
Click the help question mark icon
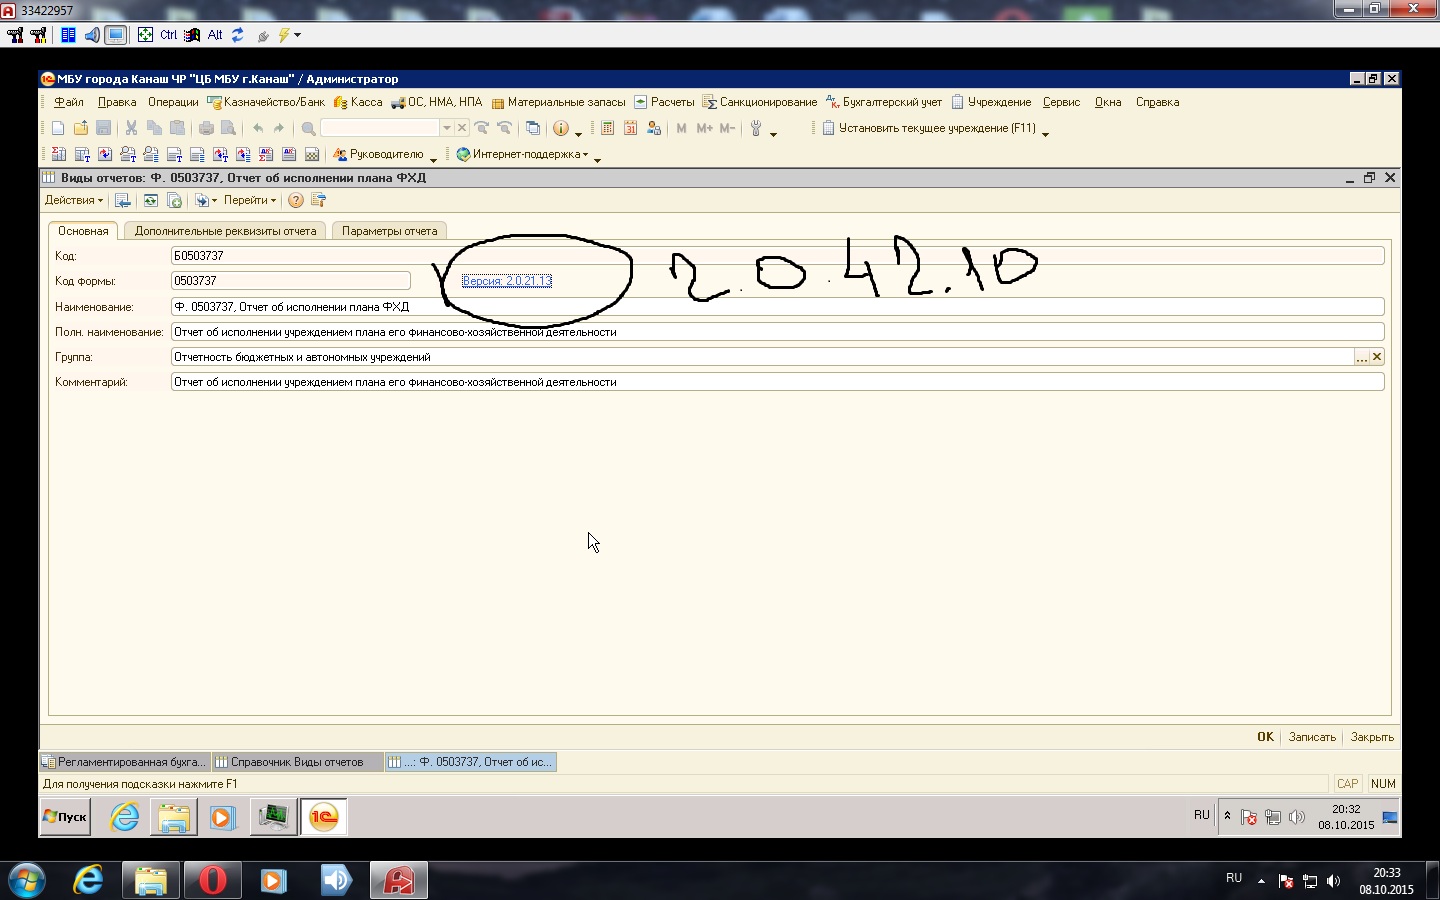tap(296, 200)
